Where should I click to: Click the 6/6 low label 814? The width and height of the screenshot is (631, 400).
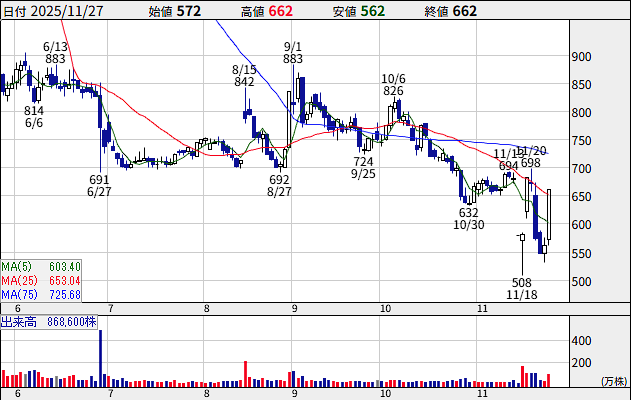(x=34, y=110)
